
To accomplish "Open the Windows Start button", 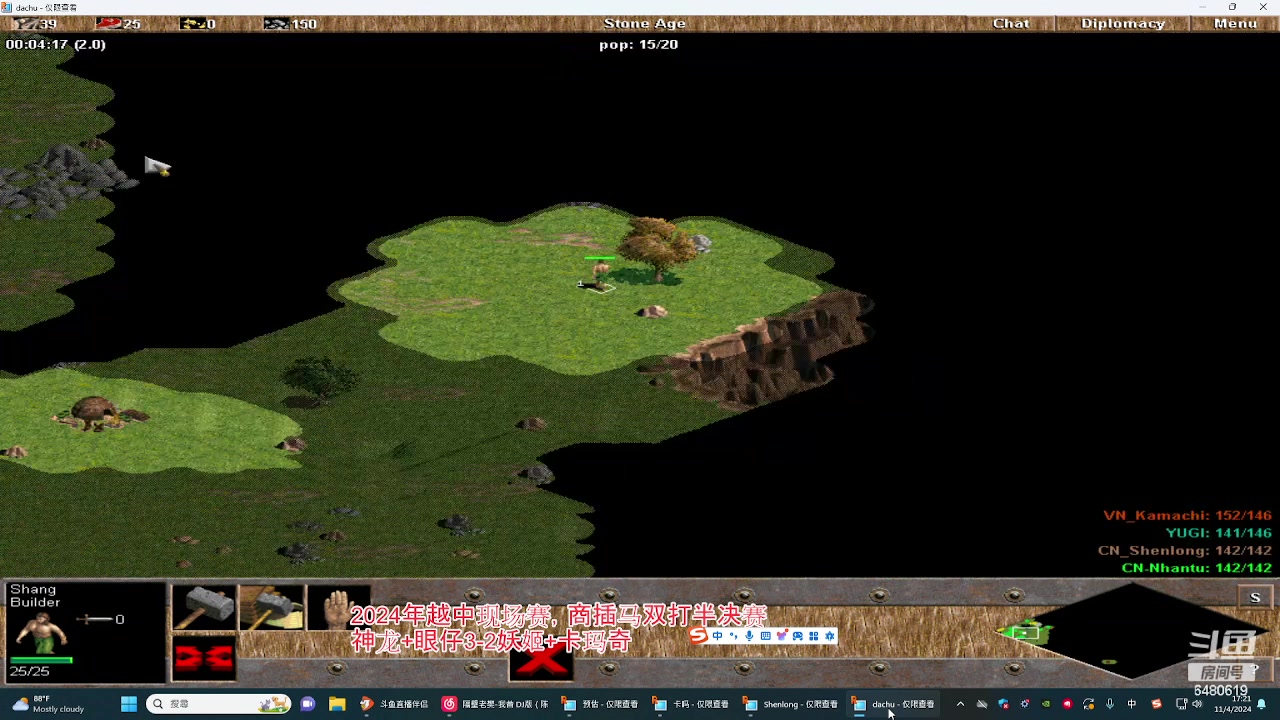I will coord(129,704).
